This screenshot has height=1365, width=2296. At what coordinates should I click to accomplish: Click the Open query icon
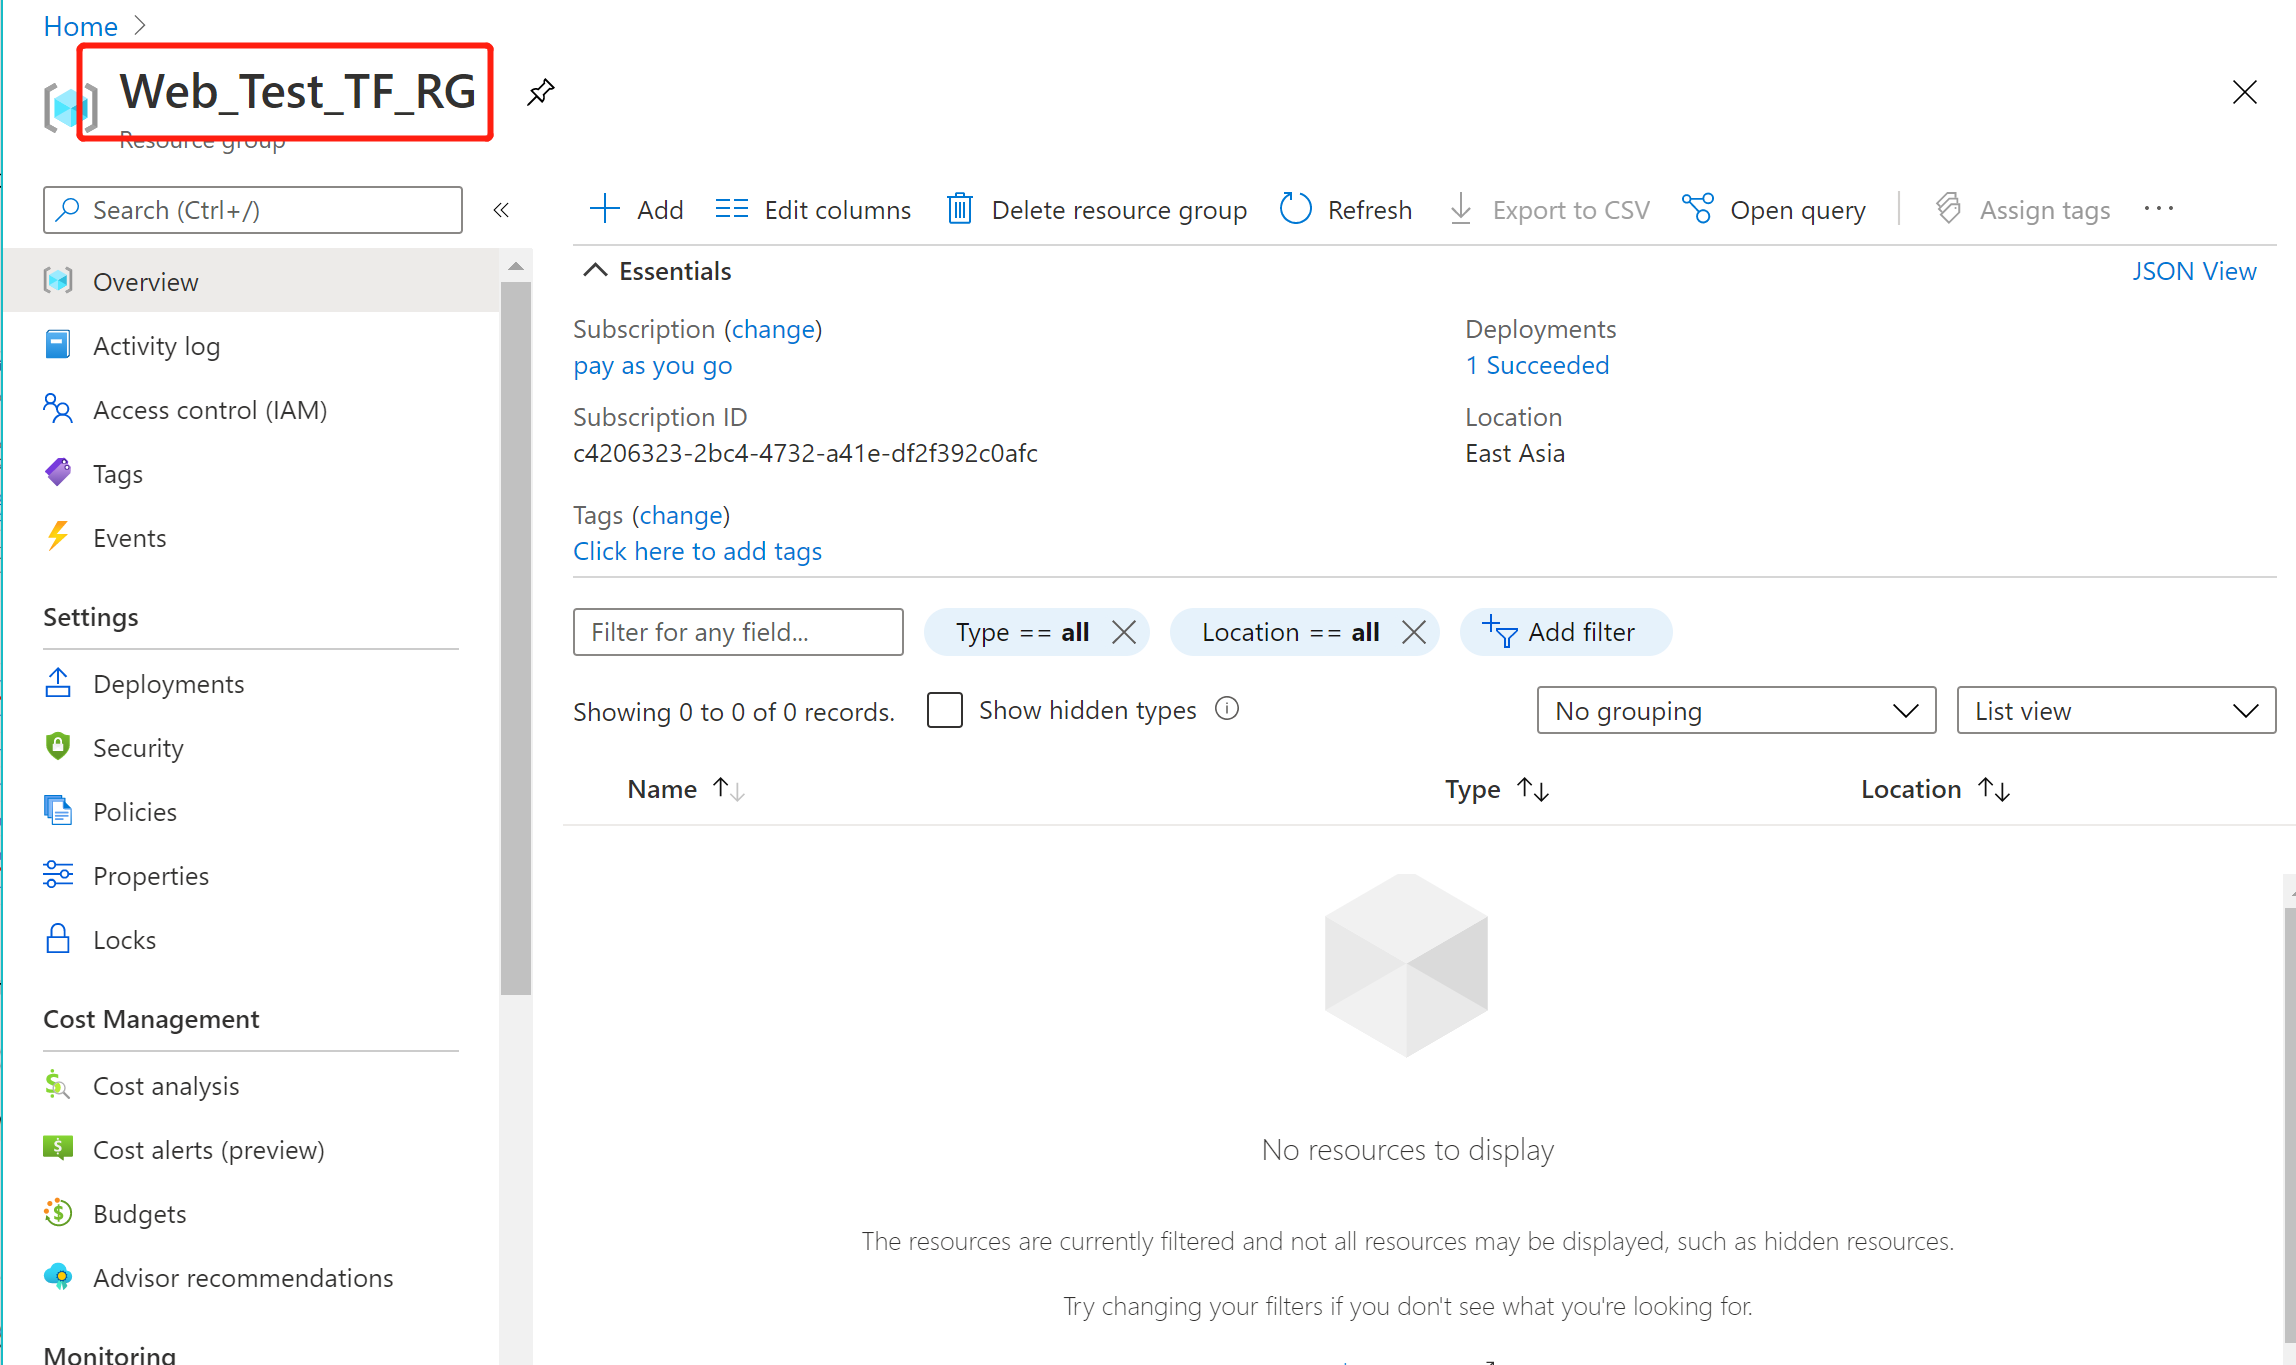pyautogui.click(x=1696, y=208)
